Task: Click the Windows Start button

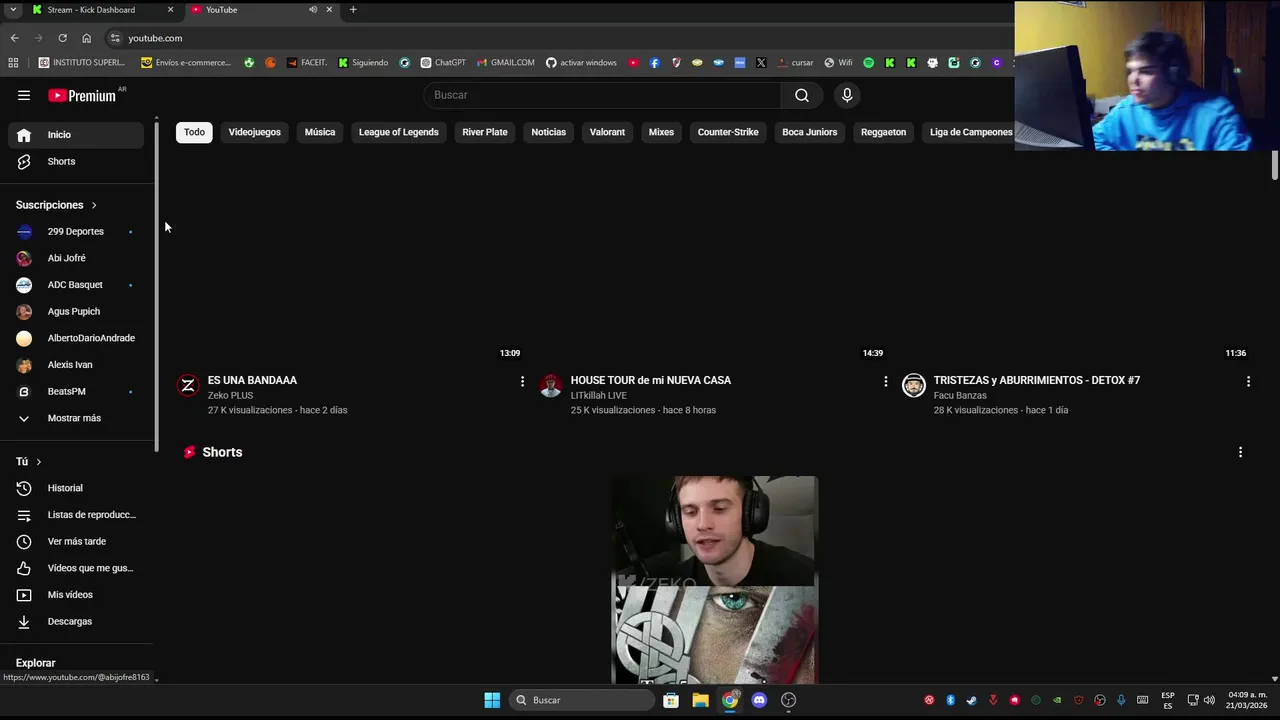Action: coord(492,700)
